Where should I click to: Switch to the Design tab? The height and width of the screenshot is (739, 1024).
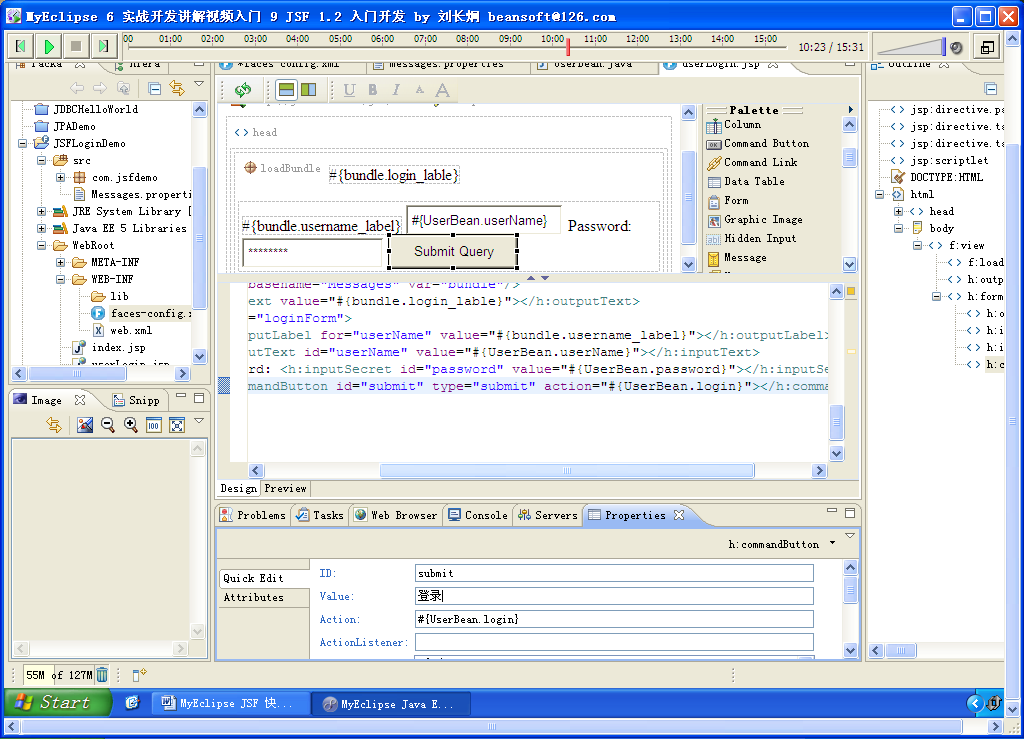coord(238,488)
